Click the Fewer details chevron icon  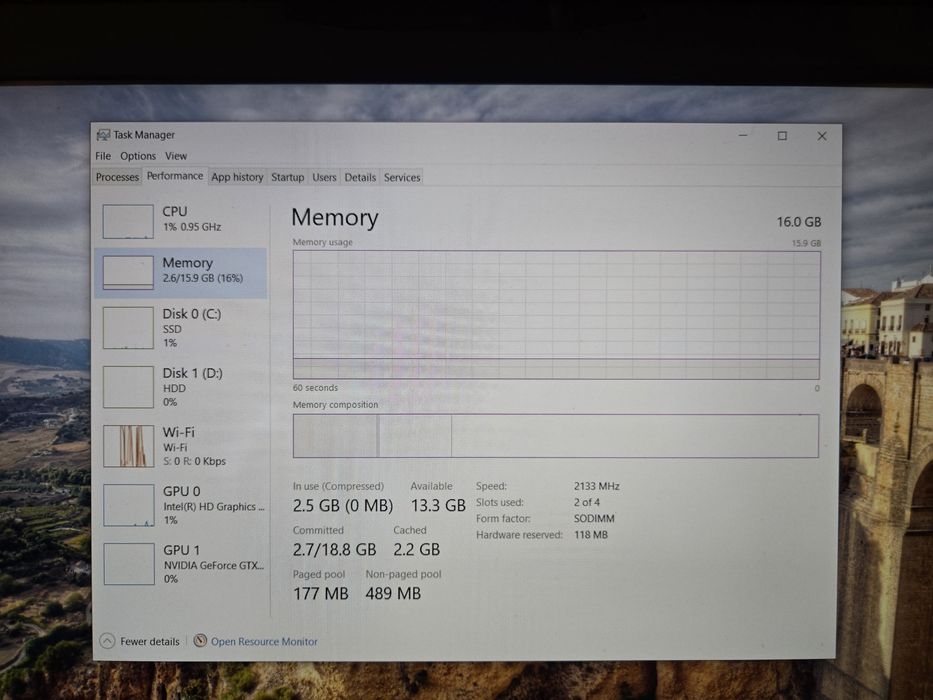107,641
